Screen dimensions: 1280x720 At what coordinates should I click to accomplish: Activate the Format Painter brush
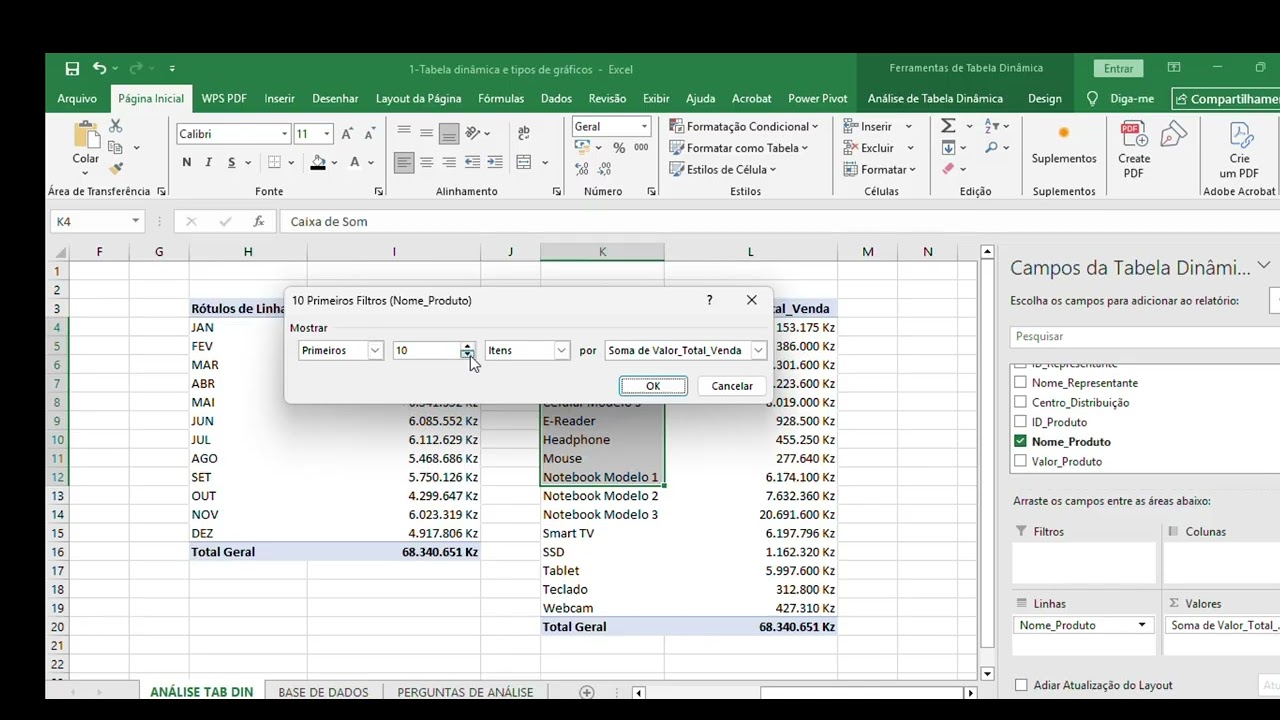coord(115,169)
